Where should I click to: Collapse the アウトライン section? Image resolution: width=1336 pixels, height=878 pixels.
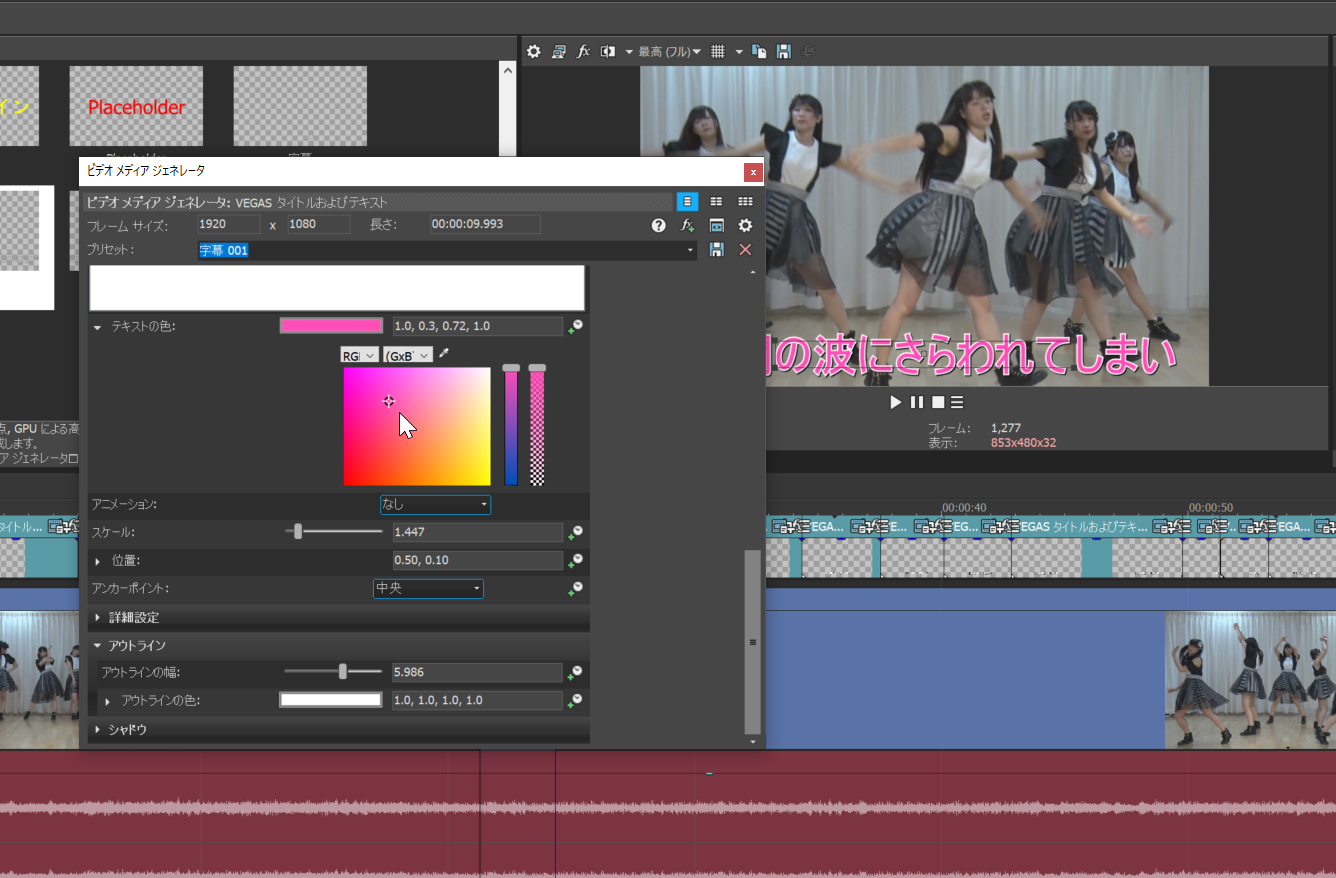pyautogui.click(x=97, y=646)
